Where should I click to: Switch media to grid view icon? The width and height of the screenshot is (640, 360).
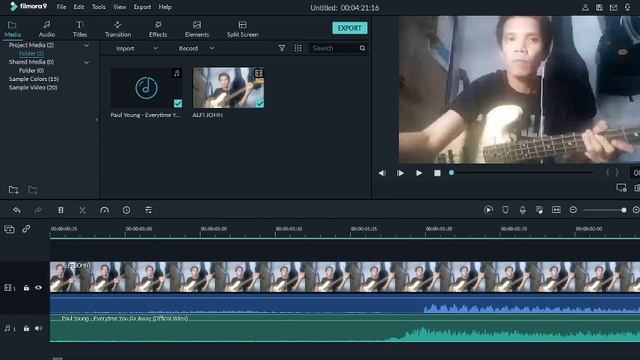pos(298,48)
